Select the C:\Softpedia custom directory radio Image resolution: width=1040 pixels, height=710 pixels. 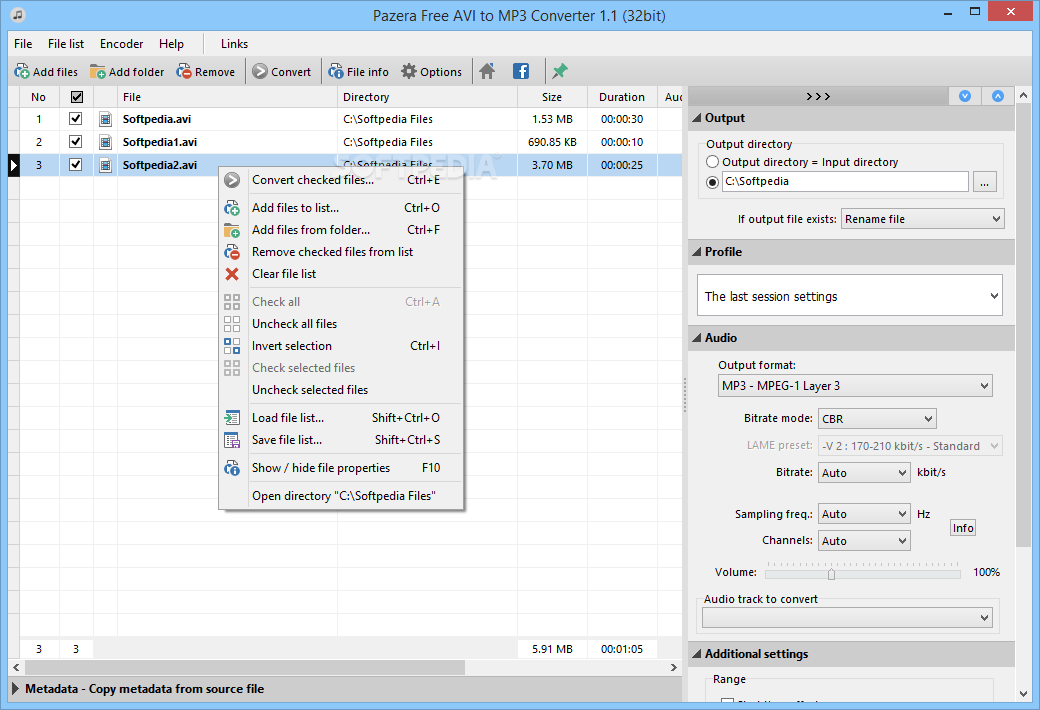coord(712,182)
